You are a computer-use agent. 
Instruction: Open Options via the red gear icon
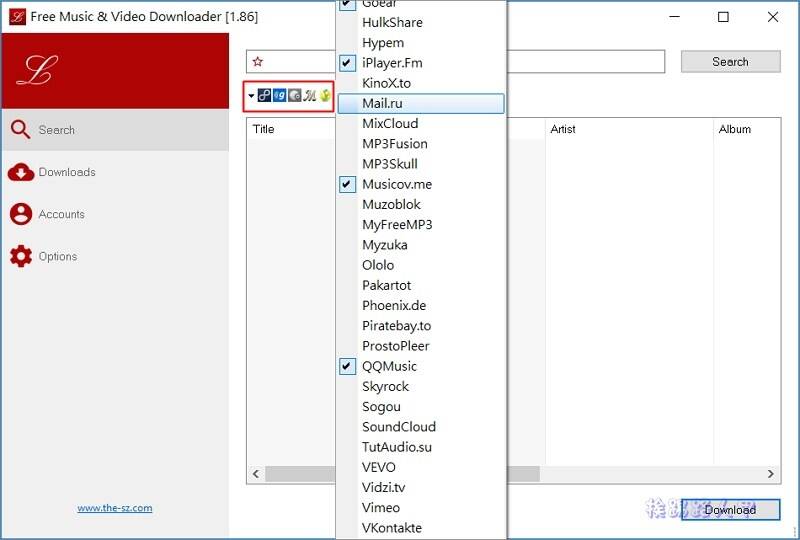(x=21, y=256)
